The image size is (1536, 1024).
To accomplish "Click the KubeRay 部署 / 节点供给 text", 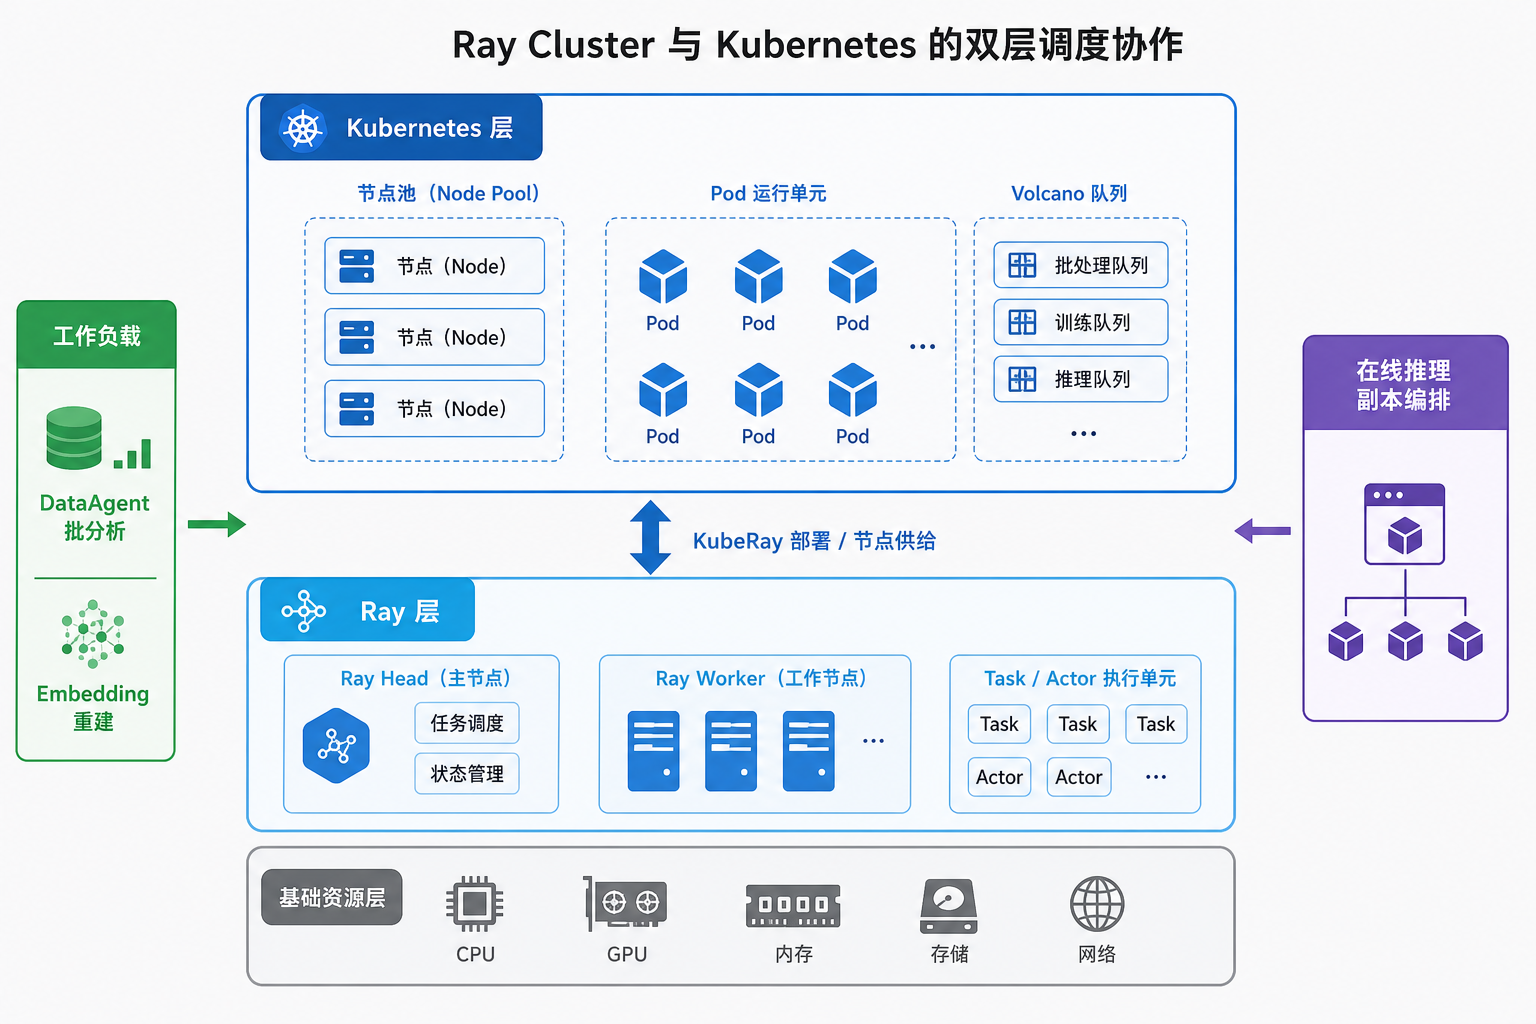I will (814, 541).
